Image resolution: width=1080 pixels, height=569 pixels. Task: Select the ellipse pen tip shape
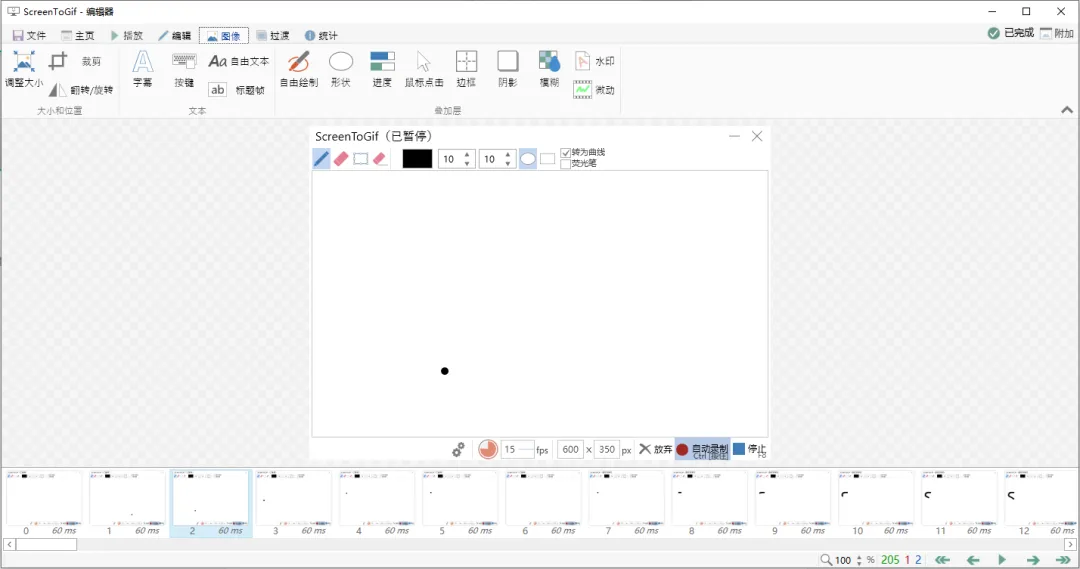coord(528,159)
